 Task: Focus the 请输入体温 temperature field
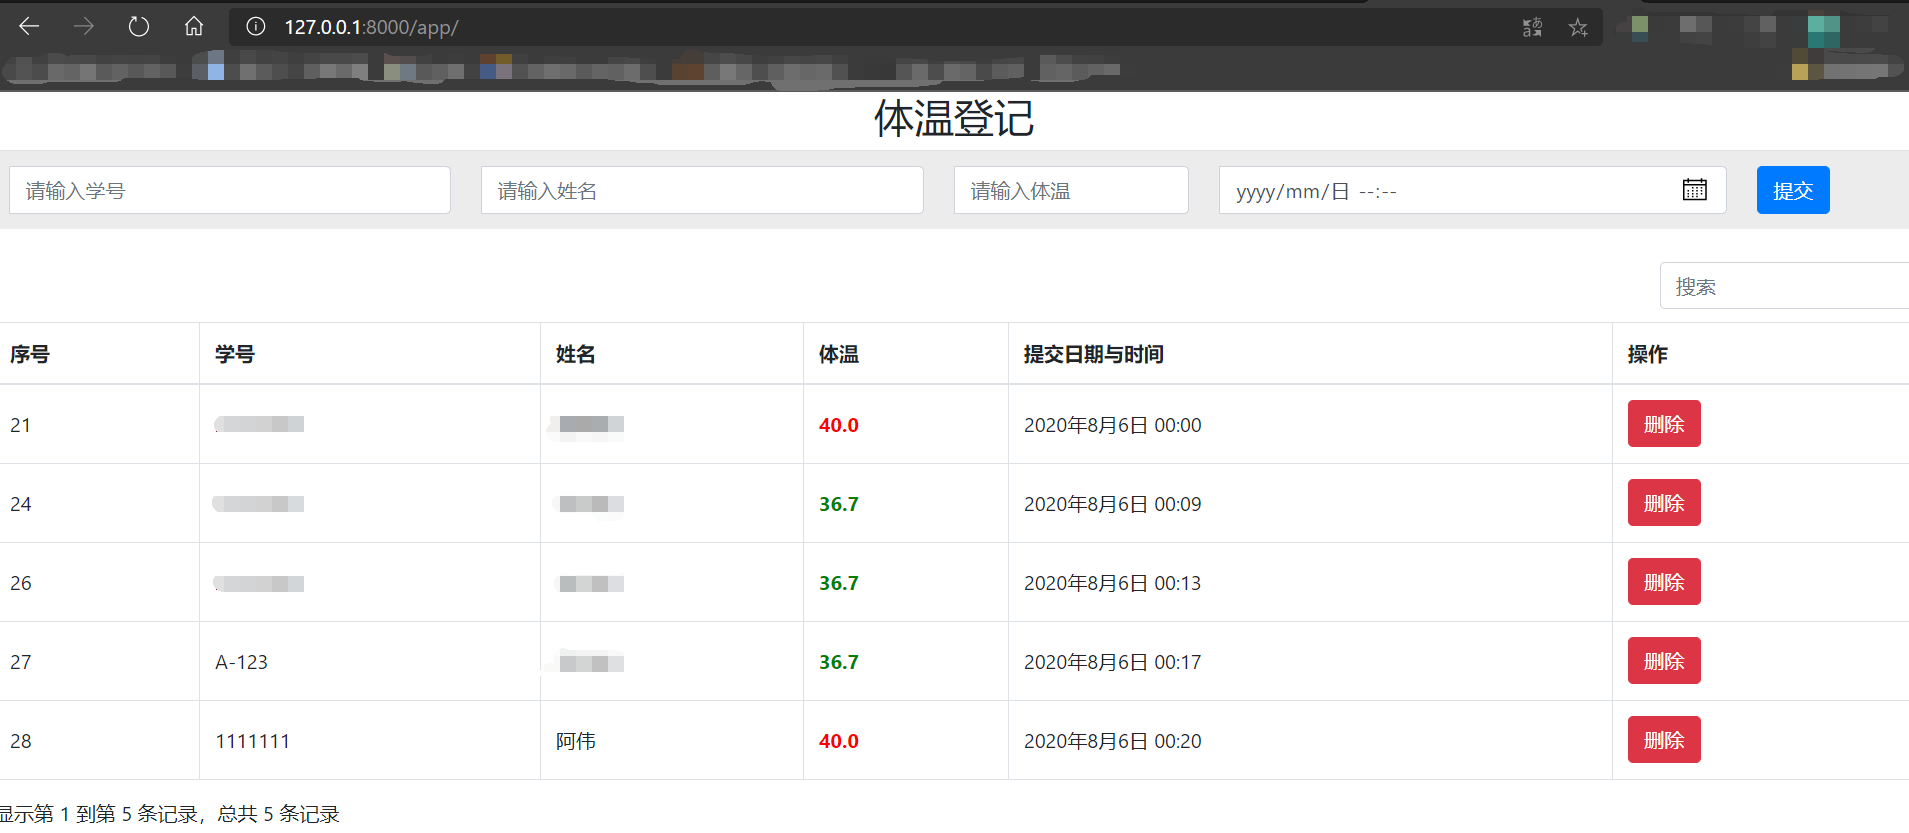coord(1071,190)
